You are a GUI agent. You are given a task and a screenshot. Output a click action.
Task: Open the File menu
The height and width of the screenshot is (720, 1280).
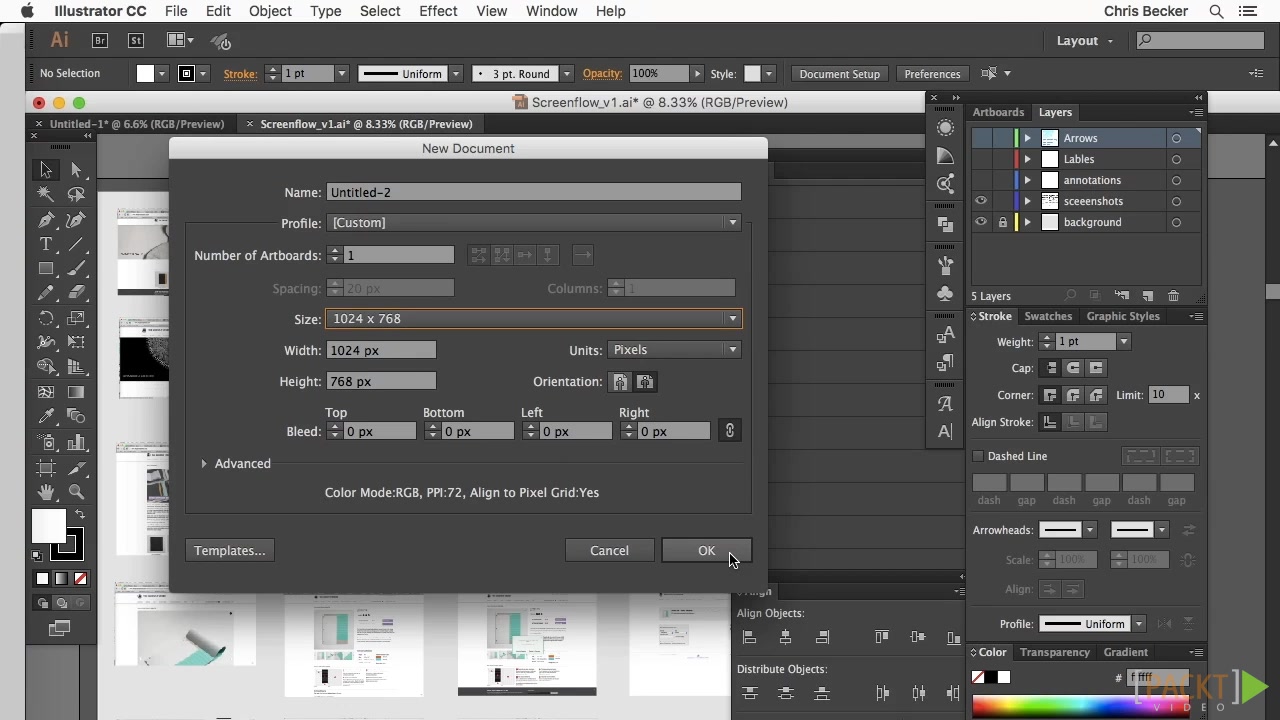click(x=176, y=11)
